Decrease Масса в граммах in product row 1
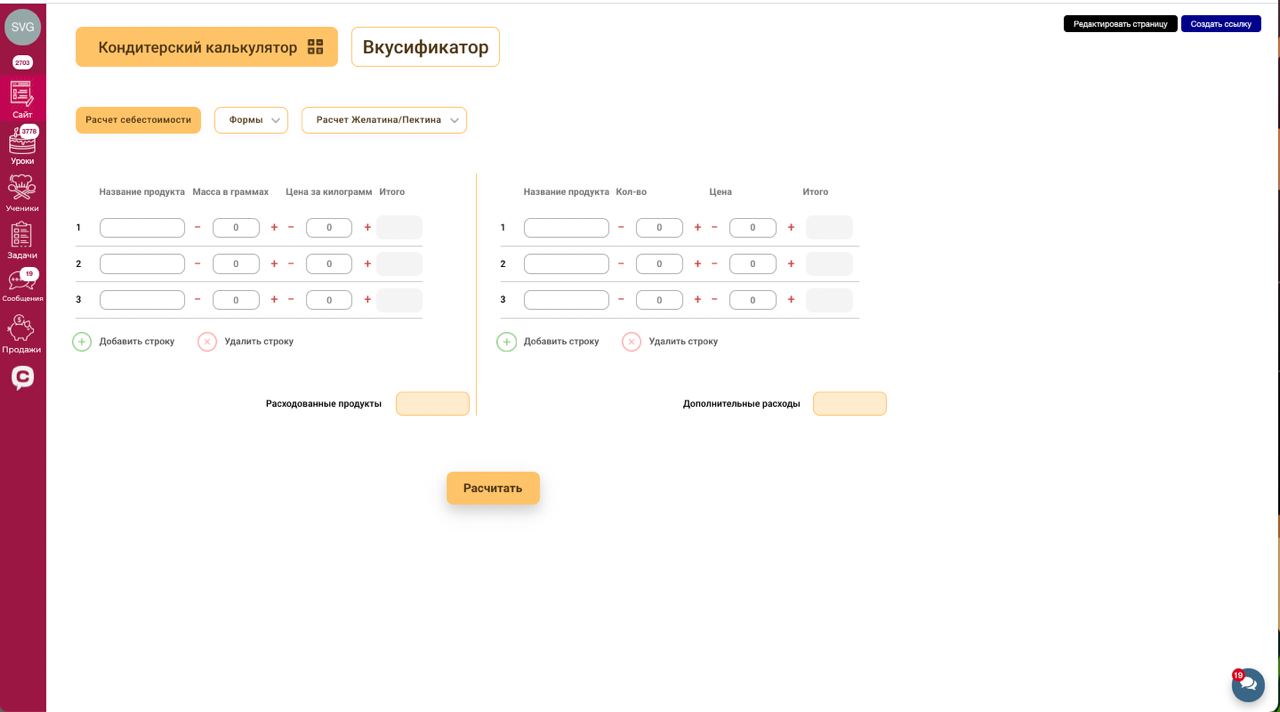Image resolution: width=1280 pixels, height=712 pixels. (x=198, y=228)
